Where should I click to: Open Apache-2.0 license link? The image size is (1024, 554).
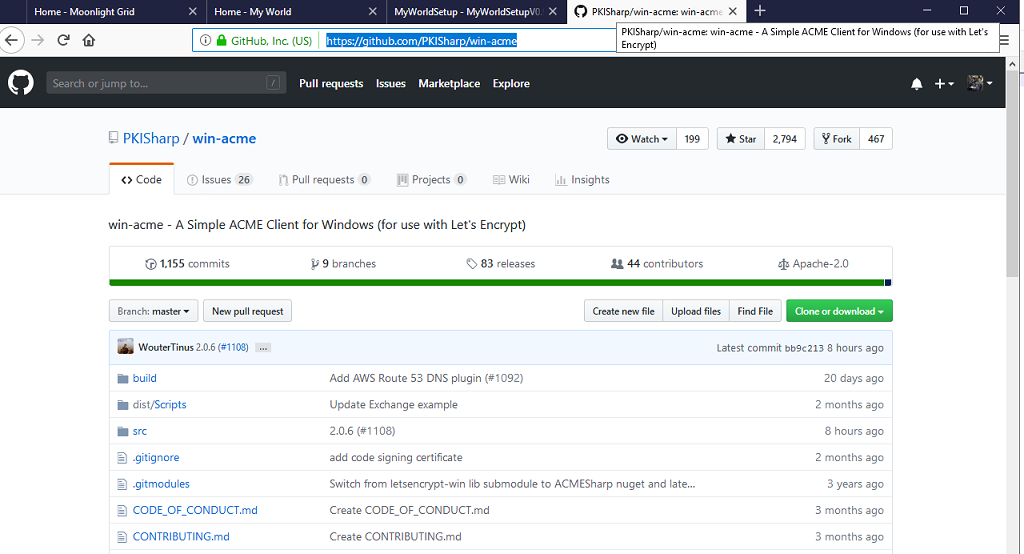coord(813,264)
